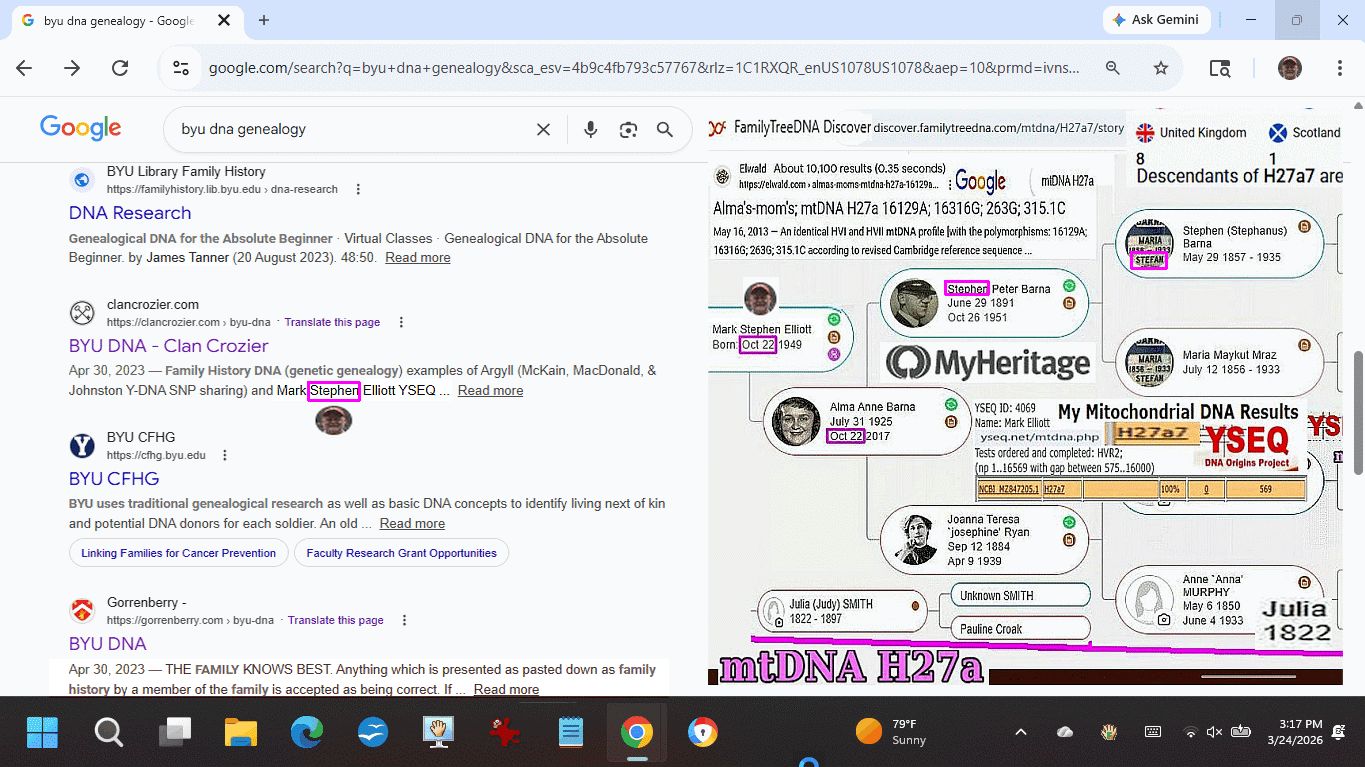Clear the search box text
This screenshot has width=1365, height=767.
point(543,129)
